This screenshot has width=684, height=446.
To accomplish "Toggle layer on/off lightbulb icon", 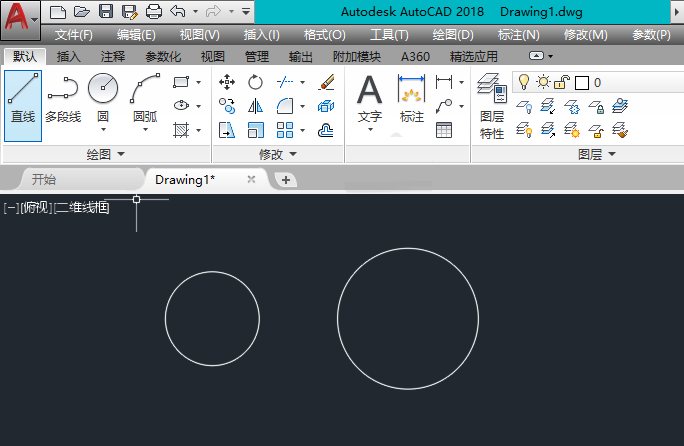I will (x=523, y=82).
